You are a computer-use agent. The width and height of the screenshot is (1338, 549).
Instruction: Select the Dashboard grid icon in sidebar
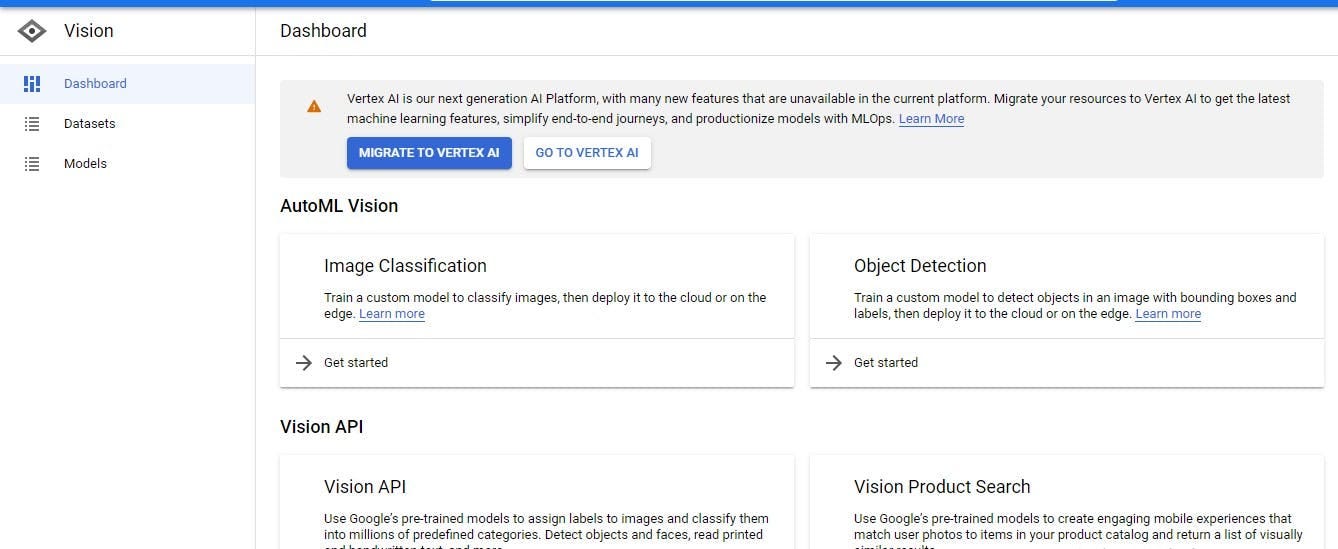(x=32, y=84)
